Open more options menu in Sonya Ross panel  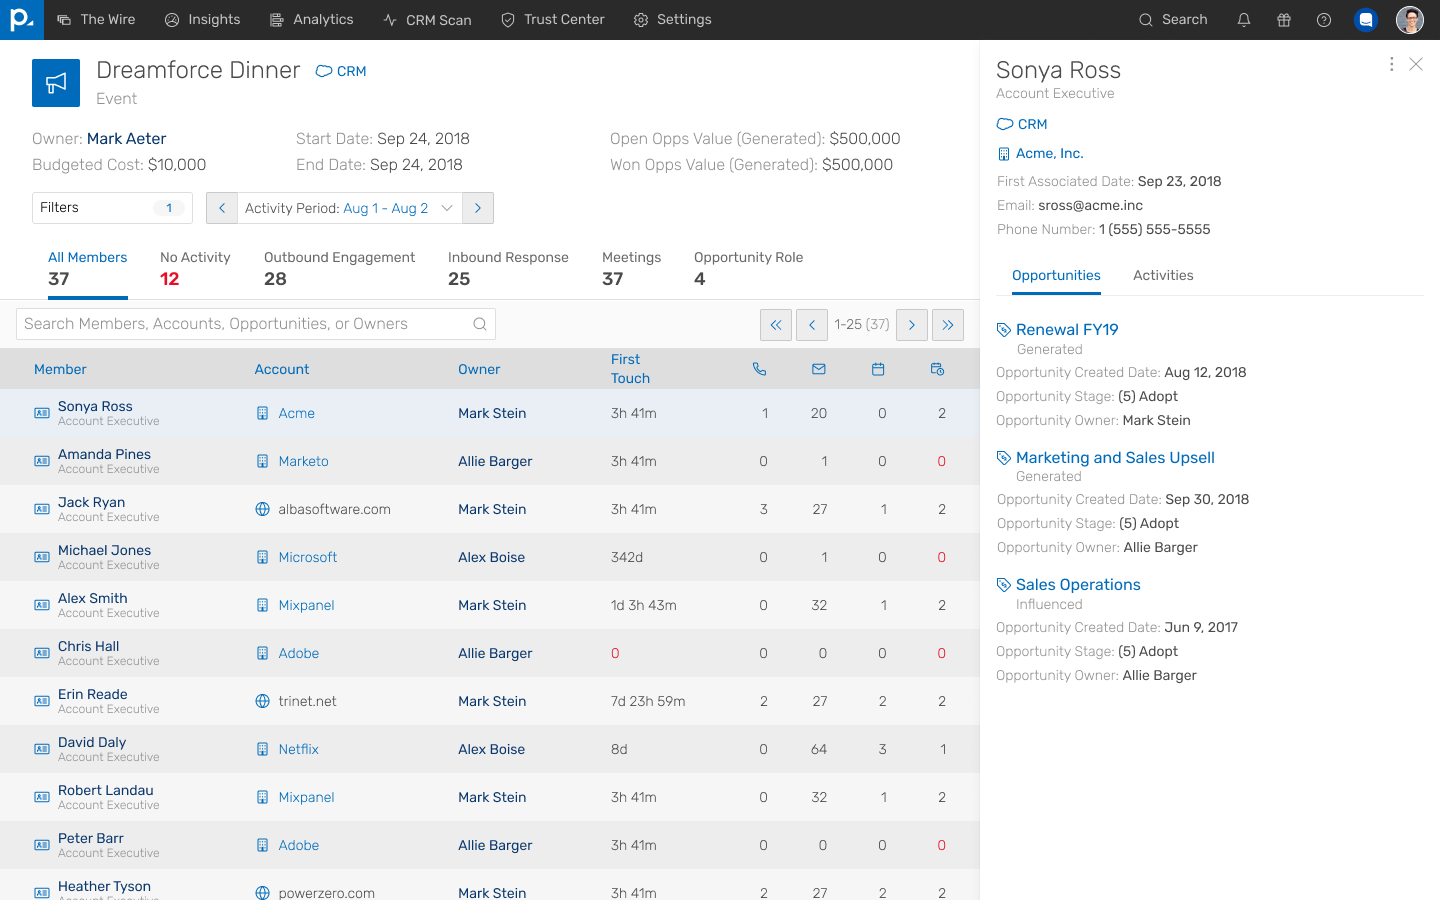tap(1391, 64)
